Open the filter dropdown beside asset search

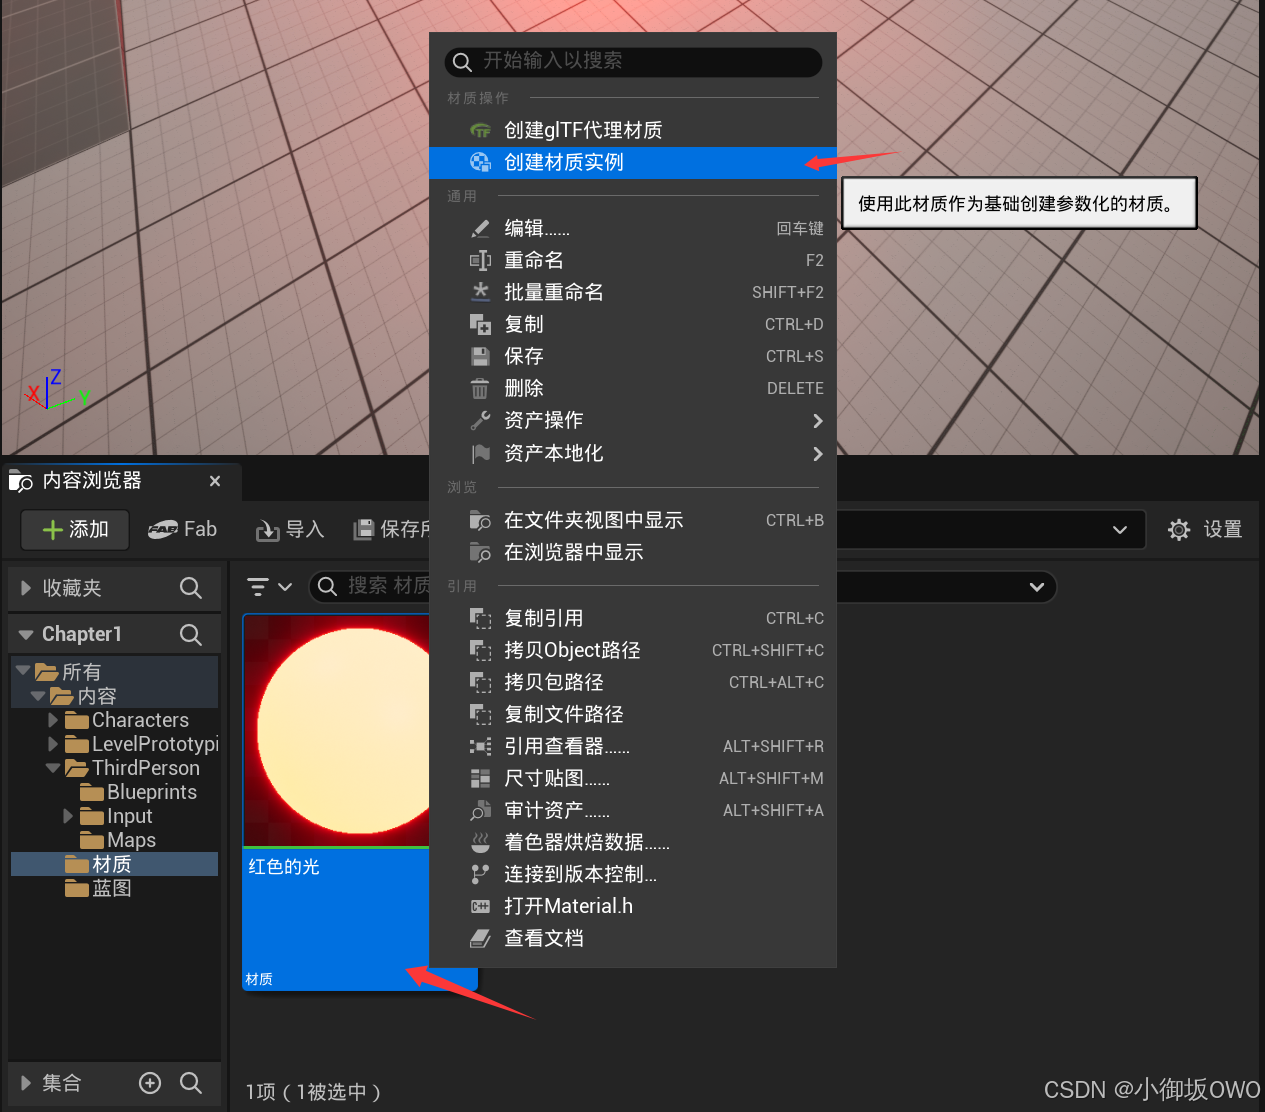point(269,587)
